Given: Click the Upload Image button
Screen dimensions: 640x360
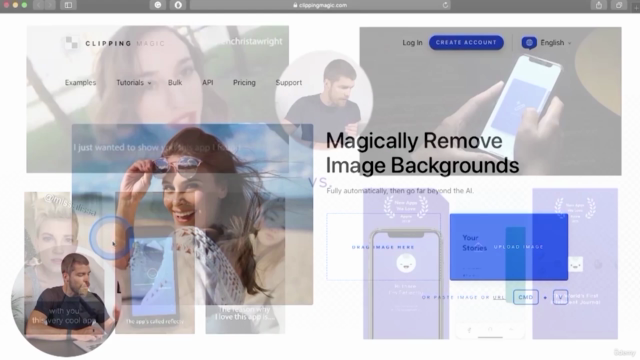Looking at the screenshot, I should pos(509,247).
